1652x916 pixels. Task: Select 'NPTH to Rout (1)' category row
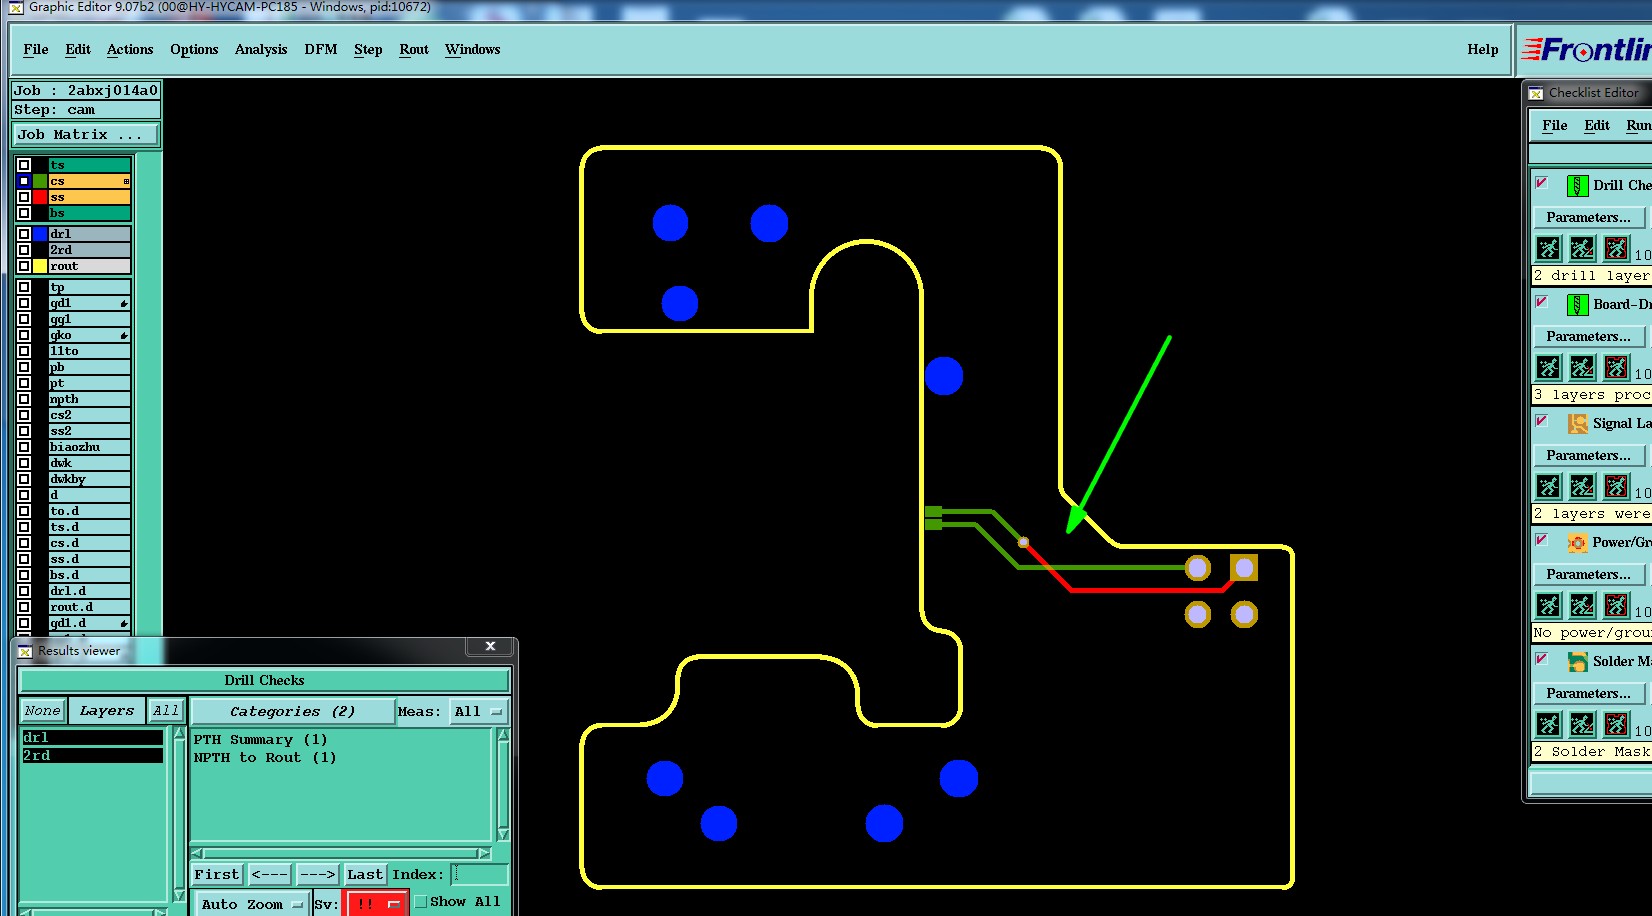point(265,758)
